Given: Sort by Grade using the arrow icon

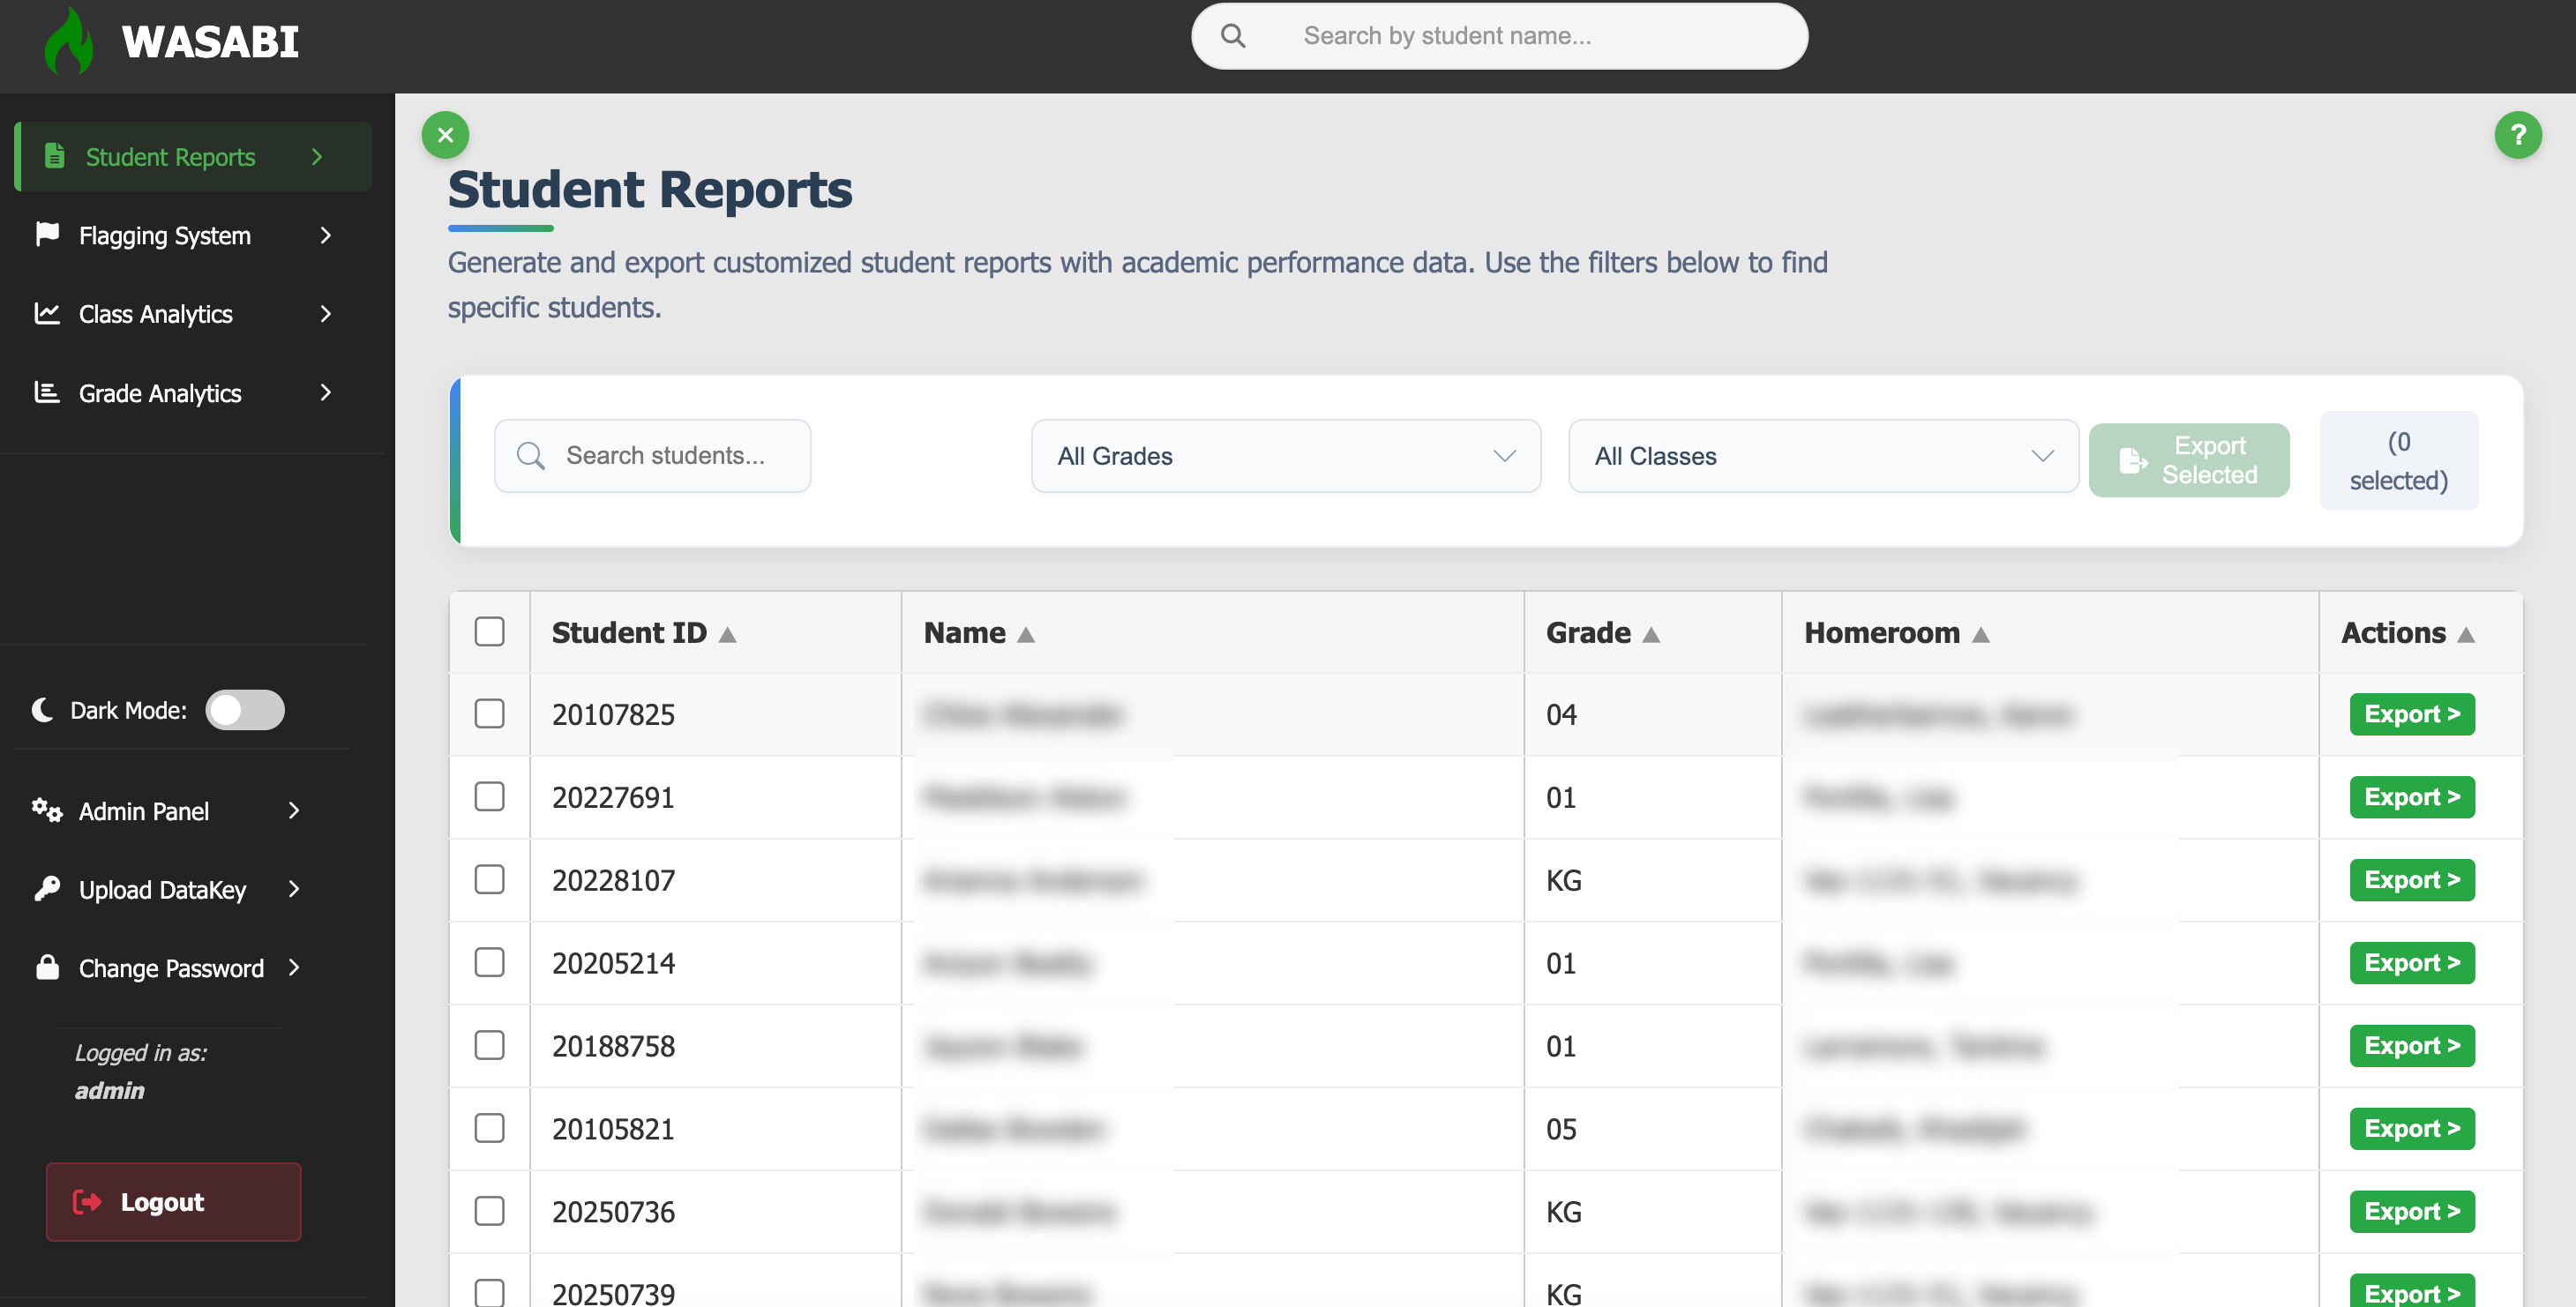Looking at the screenshot, I should point(1650,634).
